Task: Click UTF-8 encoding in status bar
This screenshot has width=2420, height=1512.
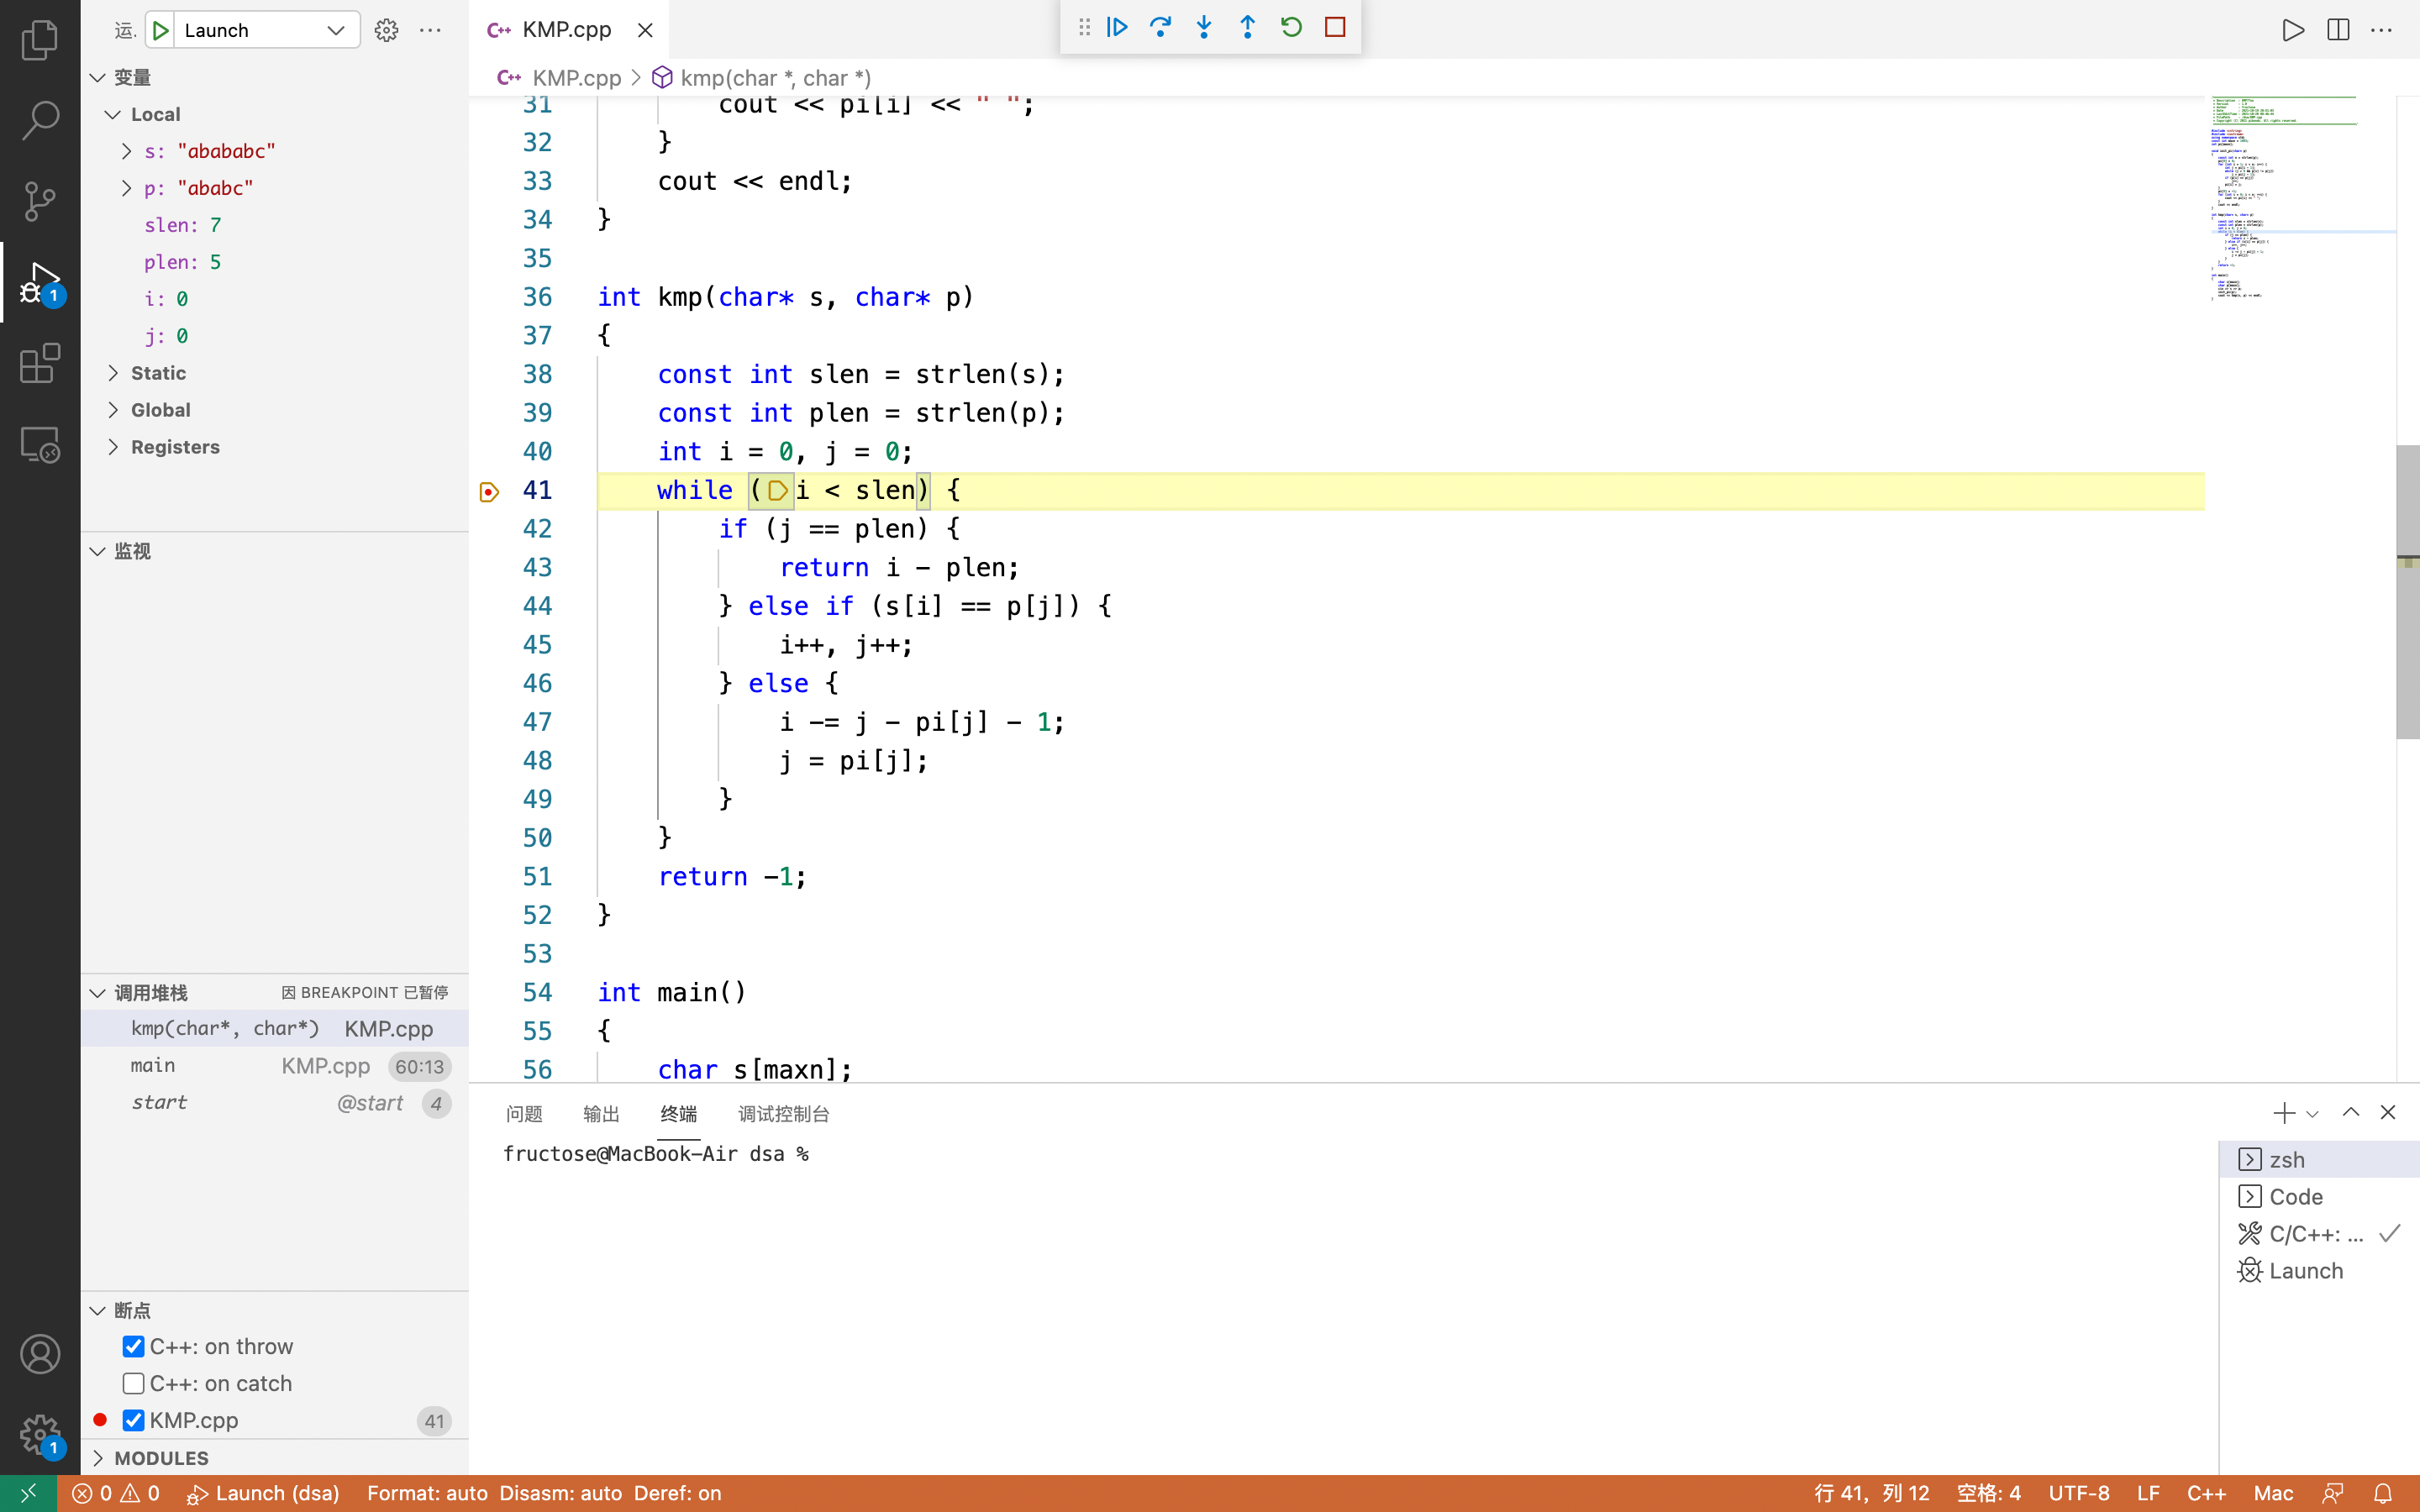Action: (x=2078, y=1493)
